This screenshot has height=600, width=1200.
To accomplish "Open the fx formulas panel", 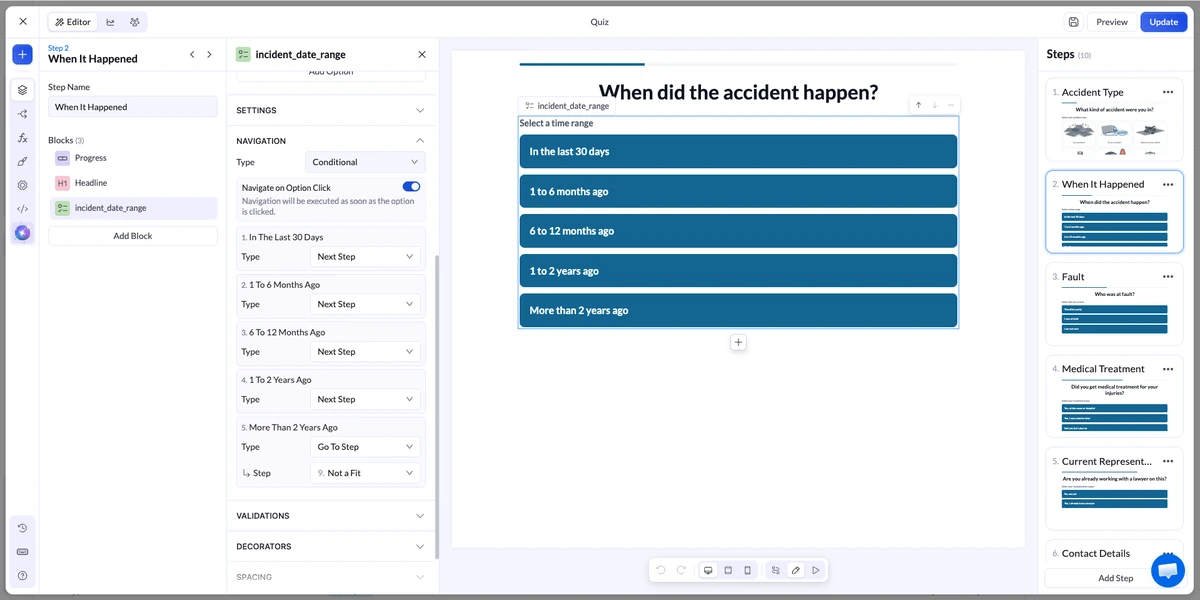I will (x=22, y=137).
